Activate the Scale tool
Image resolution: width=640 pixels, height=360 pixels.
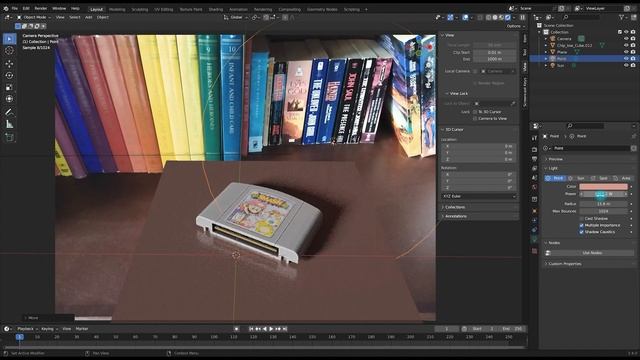pos(9,87)
